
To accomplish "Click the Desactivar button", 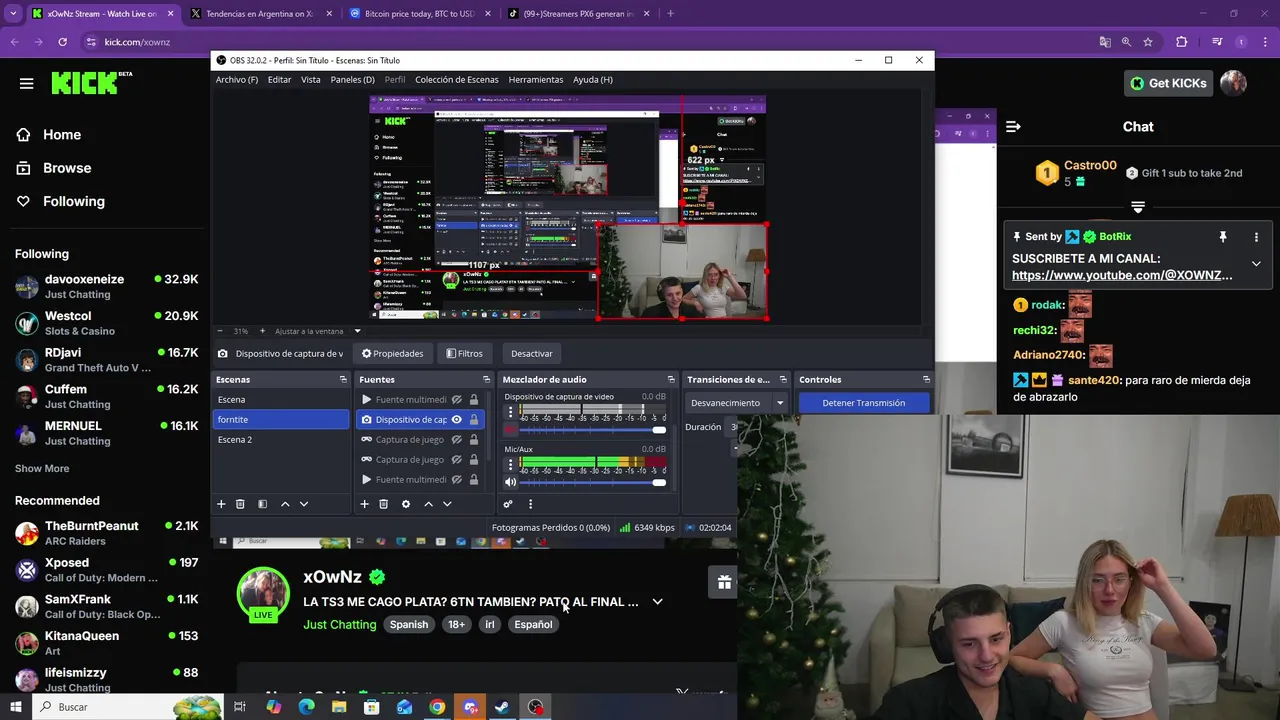I will click(531, 353).
